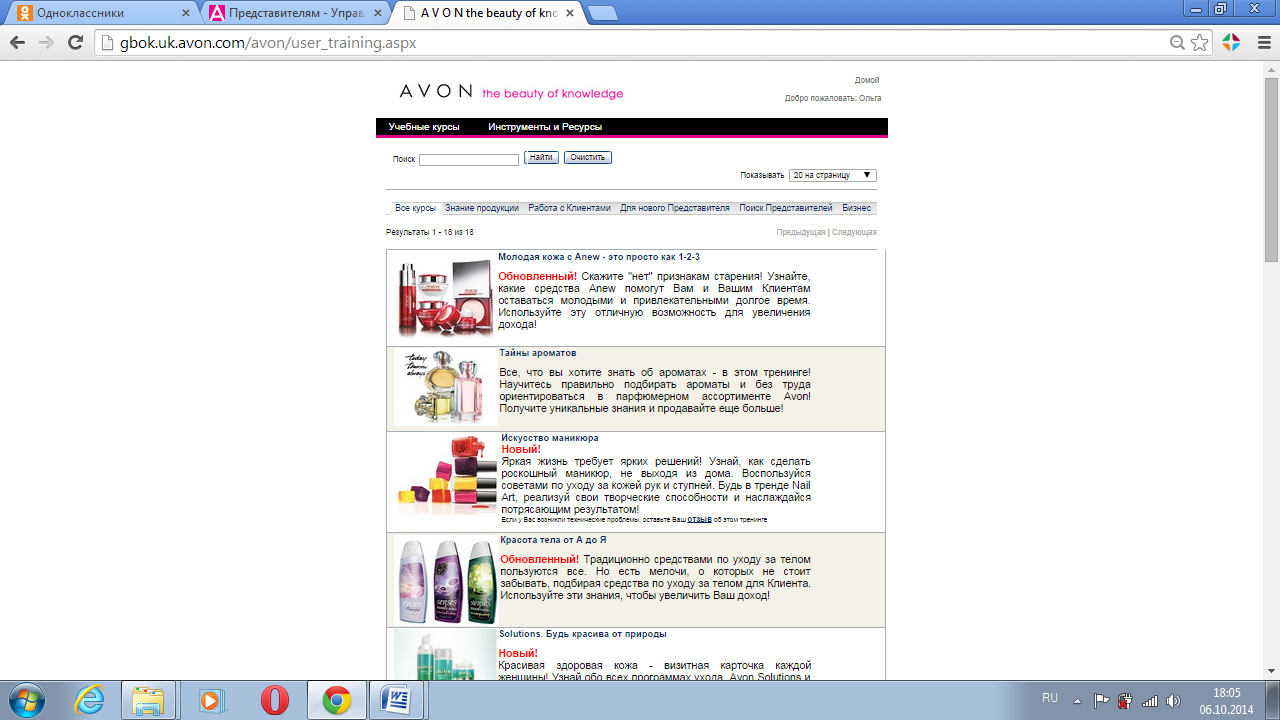1280x720 pixels.
Task: Switch to the Представителям tab
Action: [x=296, y=13]
